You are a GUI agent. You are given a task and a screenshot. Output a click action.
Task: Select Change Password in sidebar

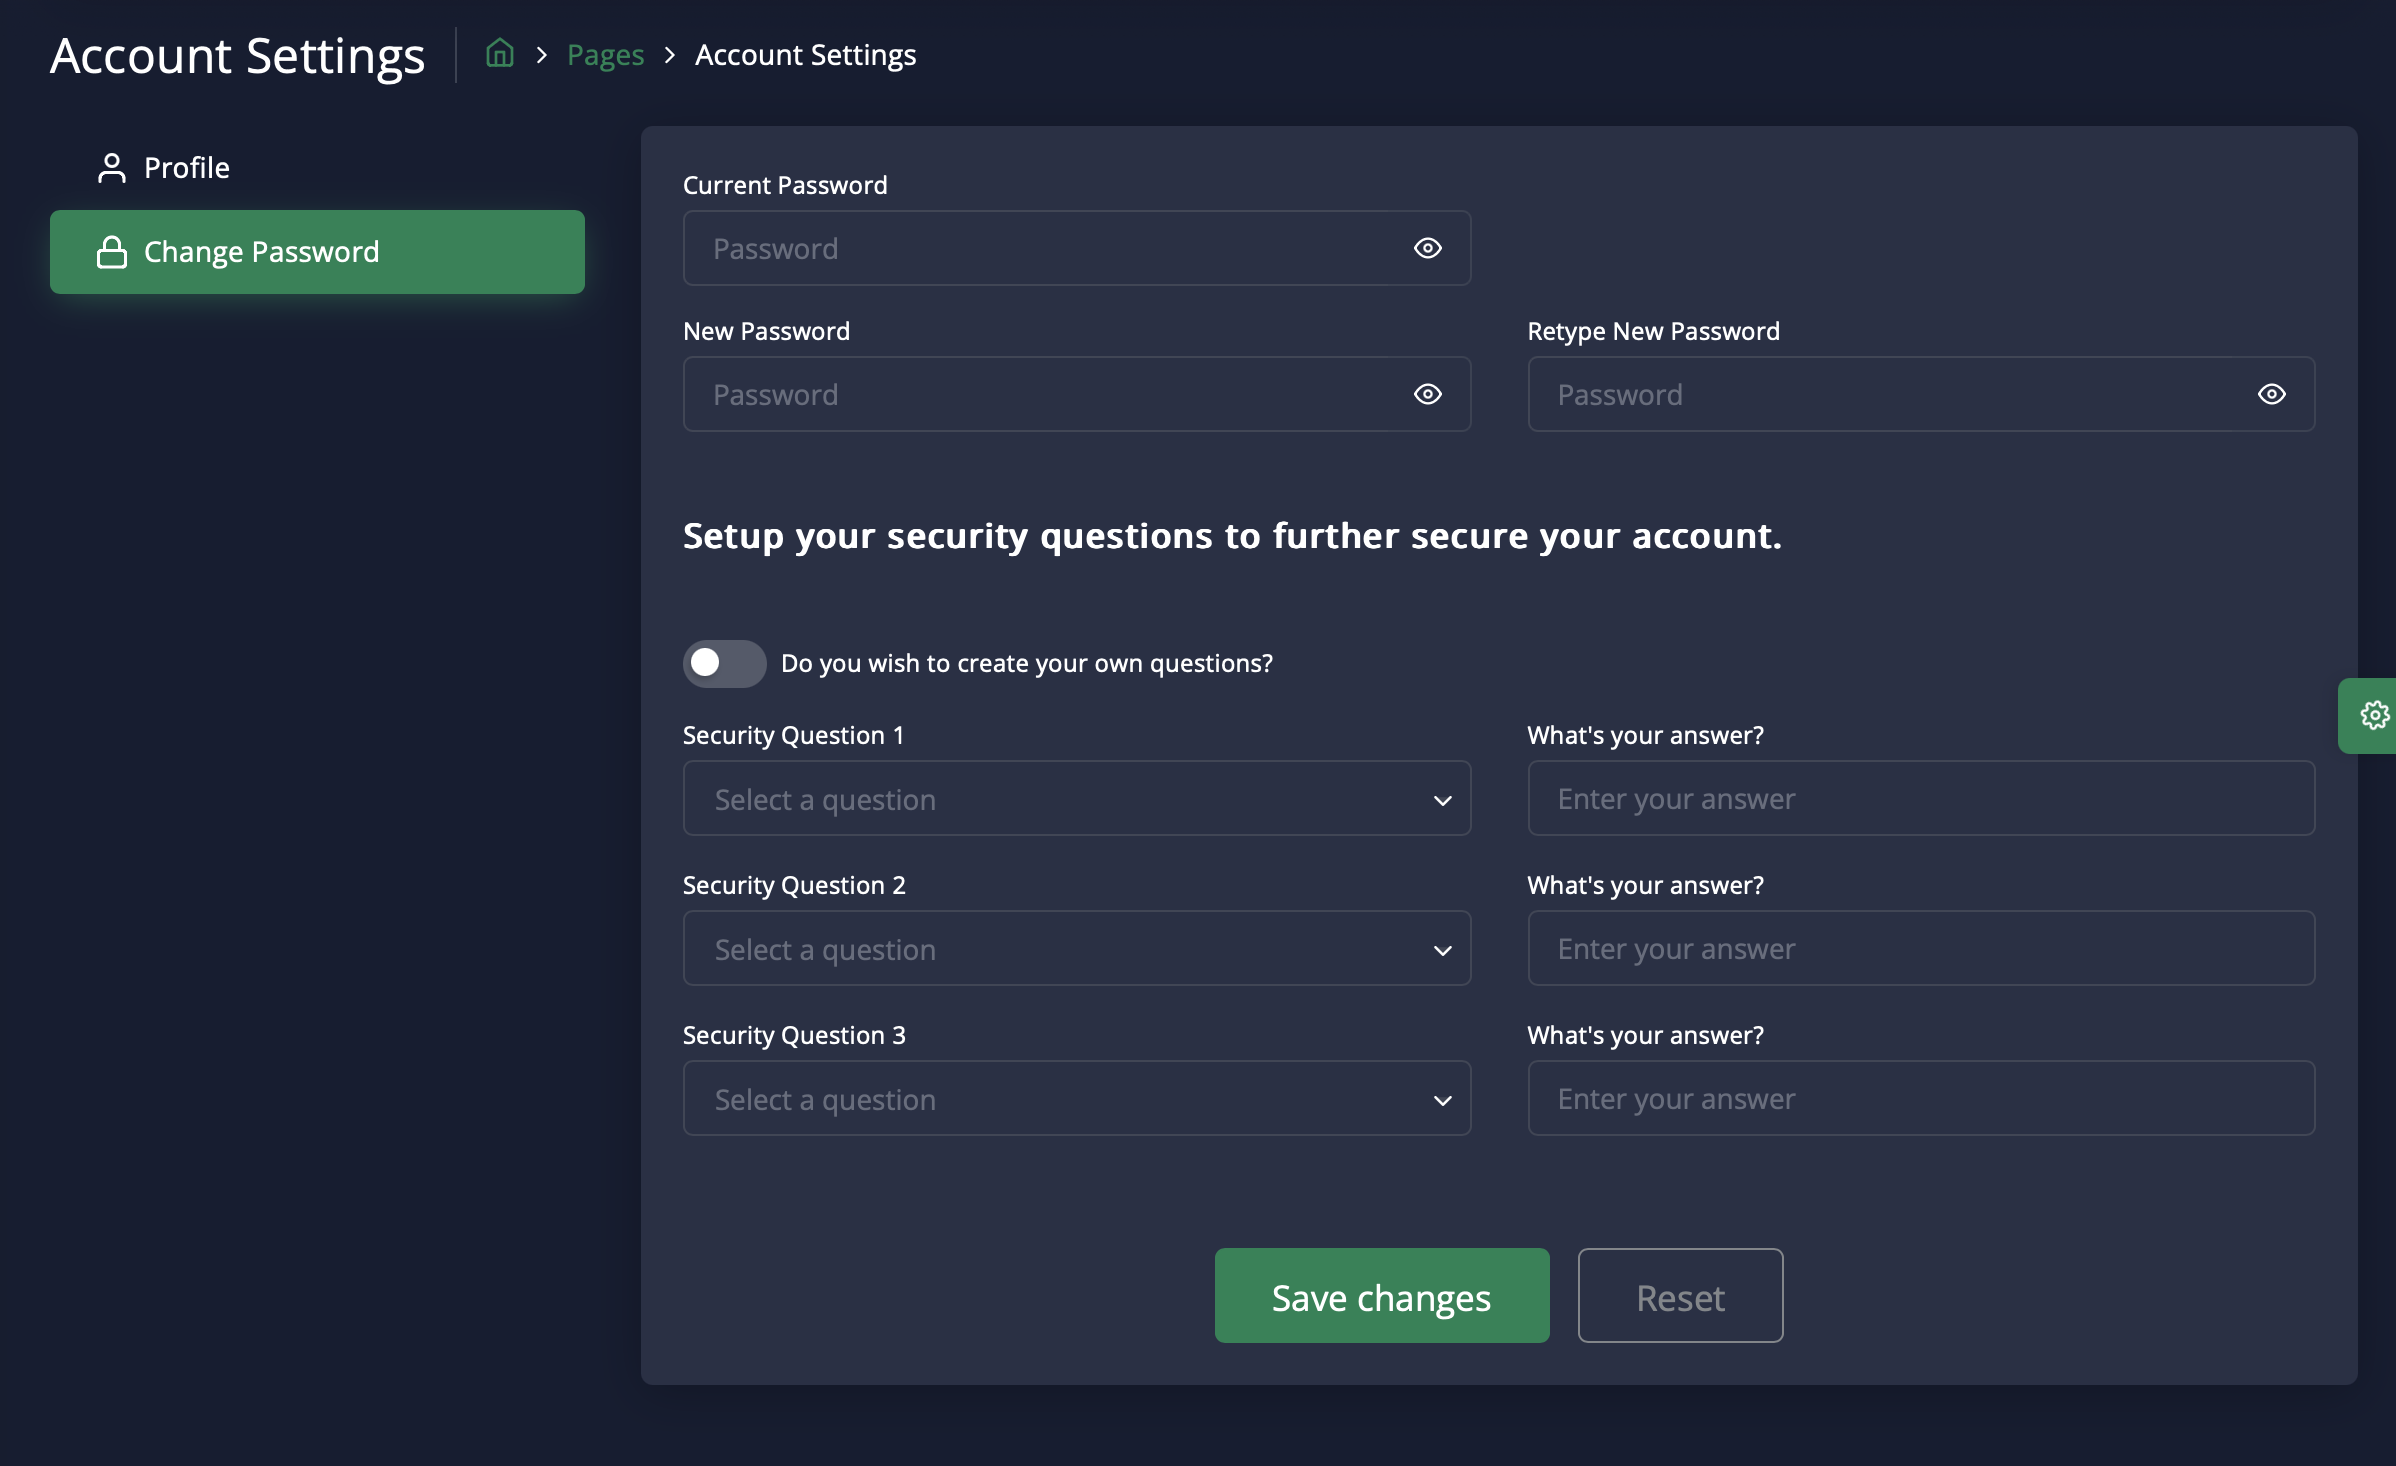(x=317, y=252)
